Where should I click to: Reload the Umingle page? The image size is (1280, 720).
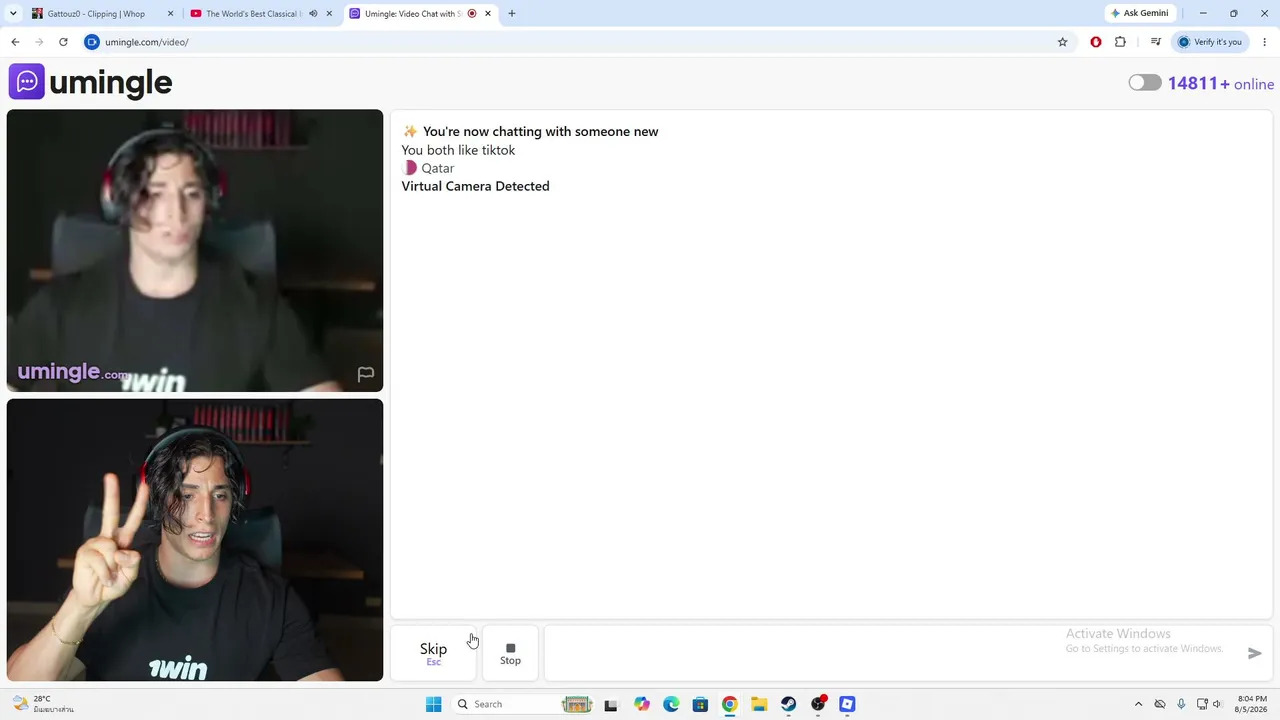pos(63,42)
